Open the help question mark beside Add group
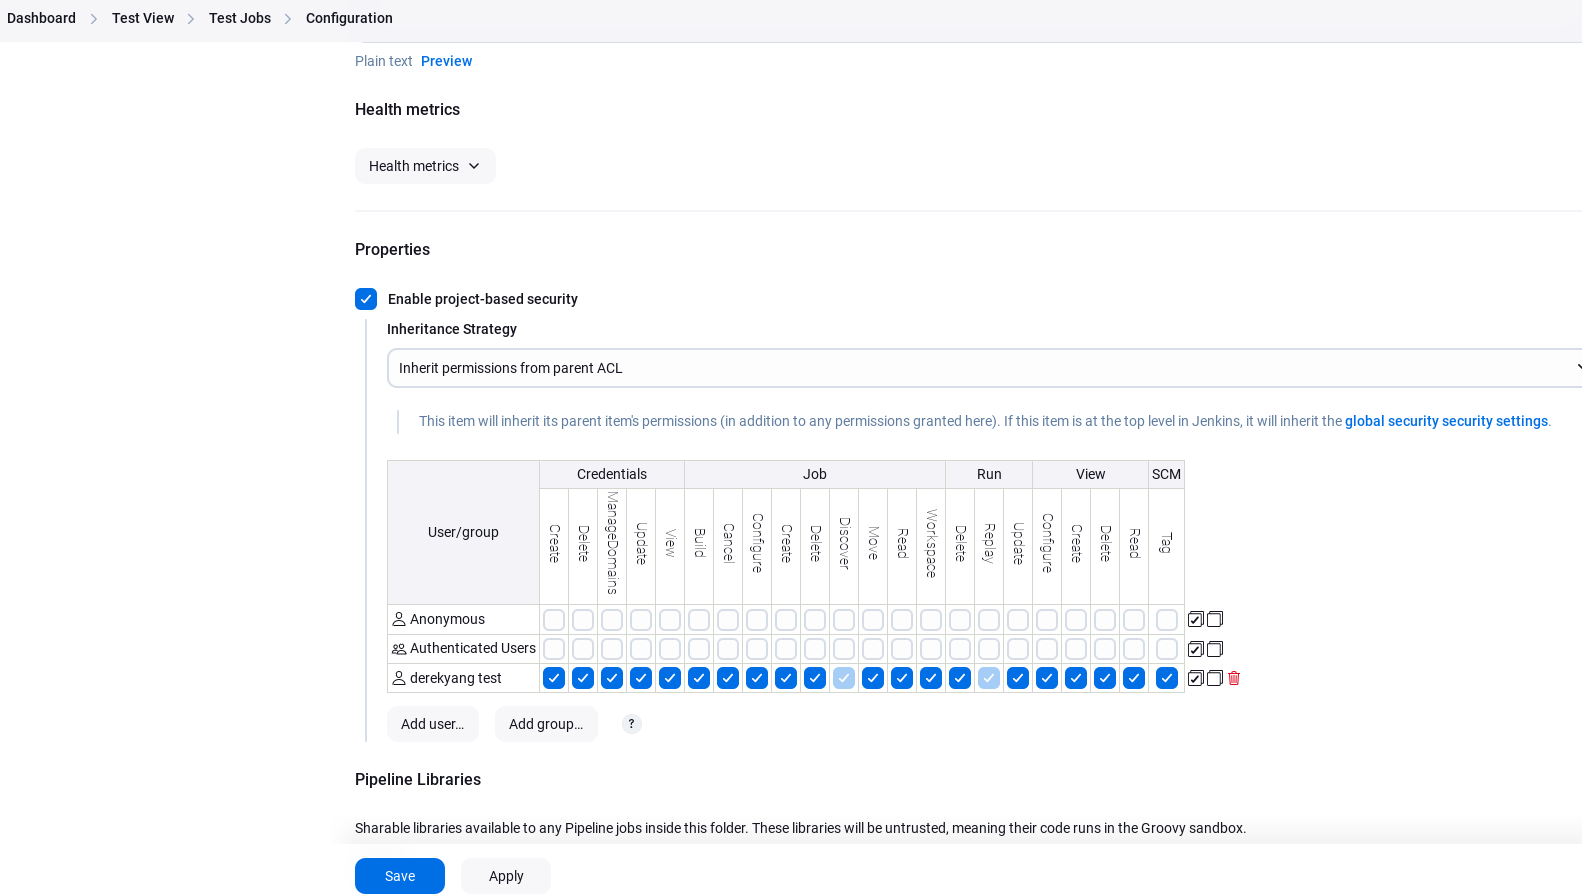The image size is (1582, 894). point(631,724)
